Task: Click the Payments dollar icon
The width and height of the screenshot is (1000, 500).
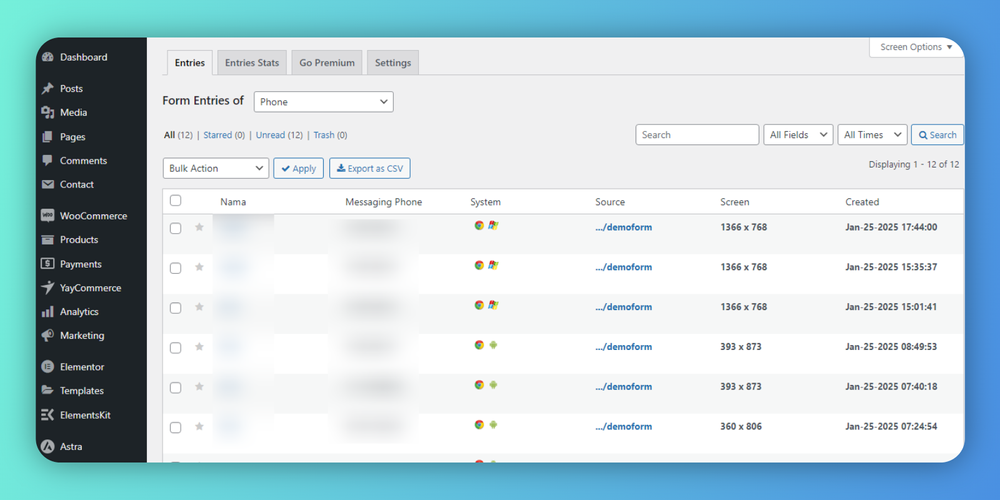Action: pos(47,264)
